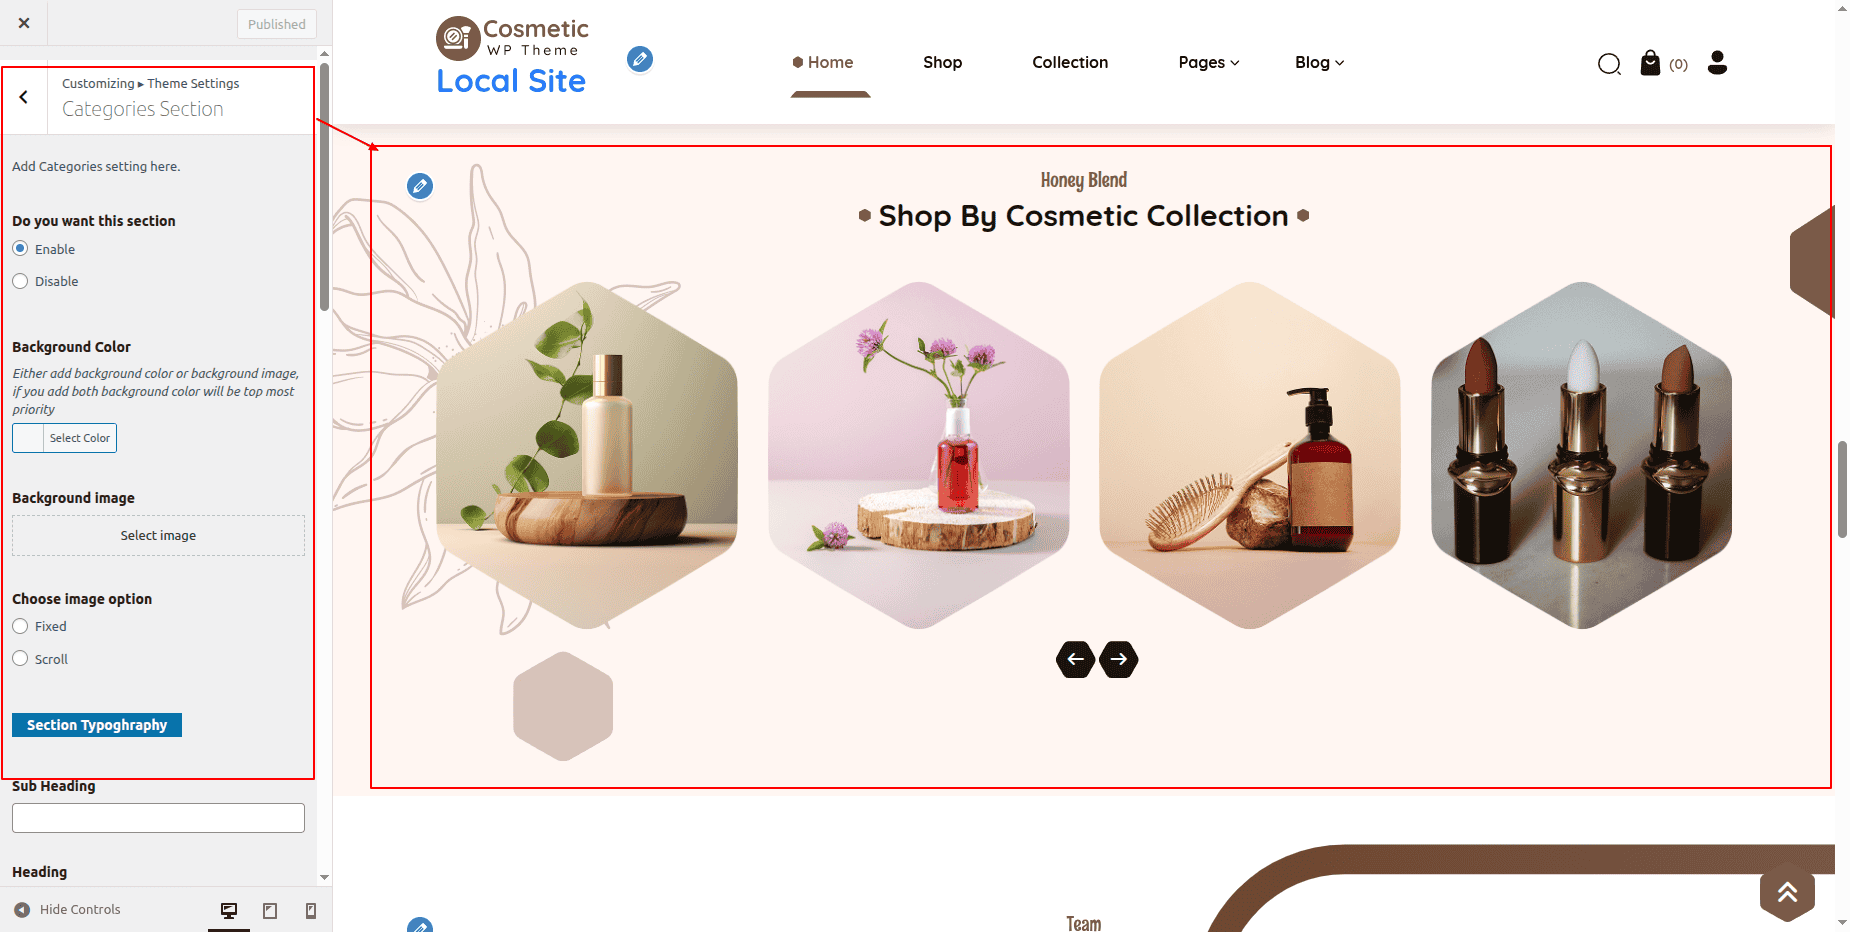Screen dimensions: 1850x932
Task: Click the scroll-to-top double chevron icon
Action: tap(1787, 892)
